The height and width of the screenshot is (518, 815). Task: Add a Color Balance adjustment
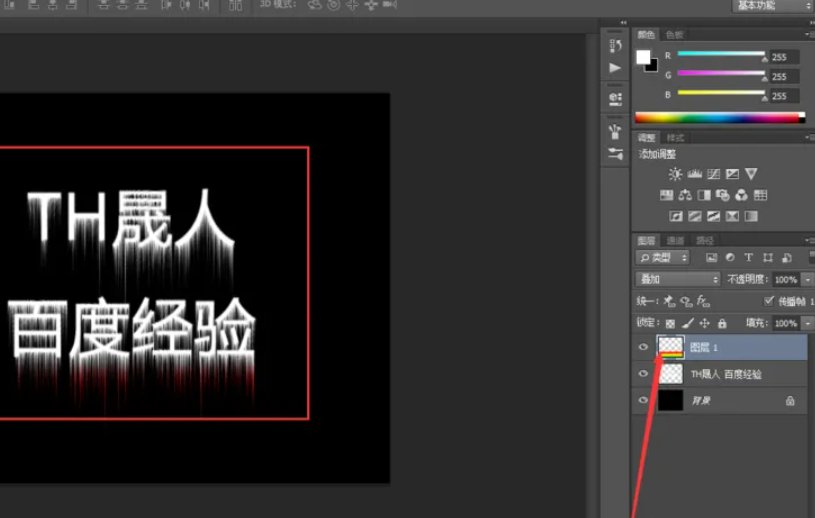click(685, 195)
